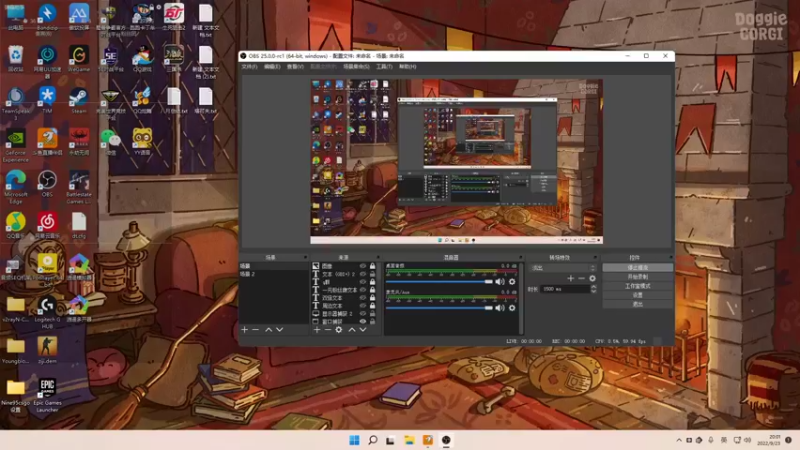The height and width of the screenshot is (450, 800).
Task: Add a transition with plus icon
Action: coord(570,278)
